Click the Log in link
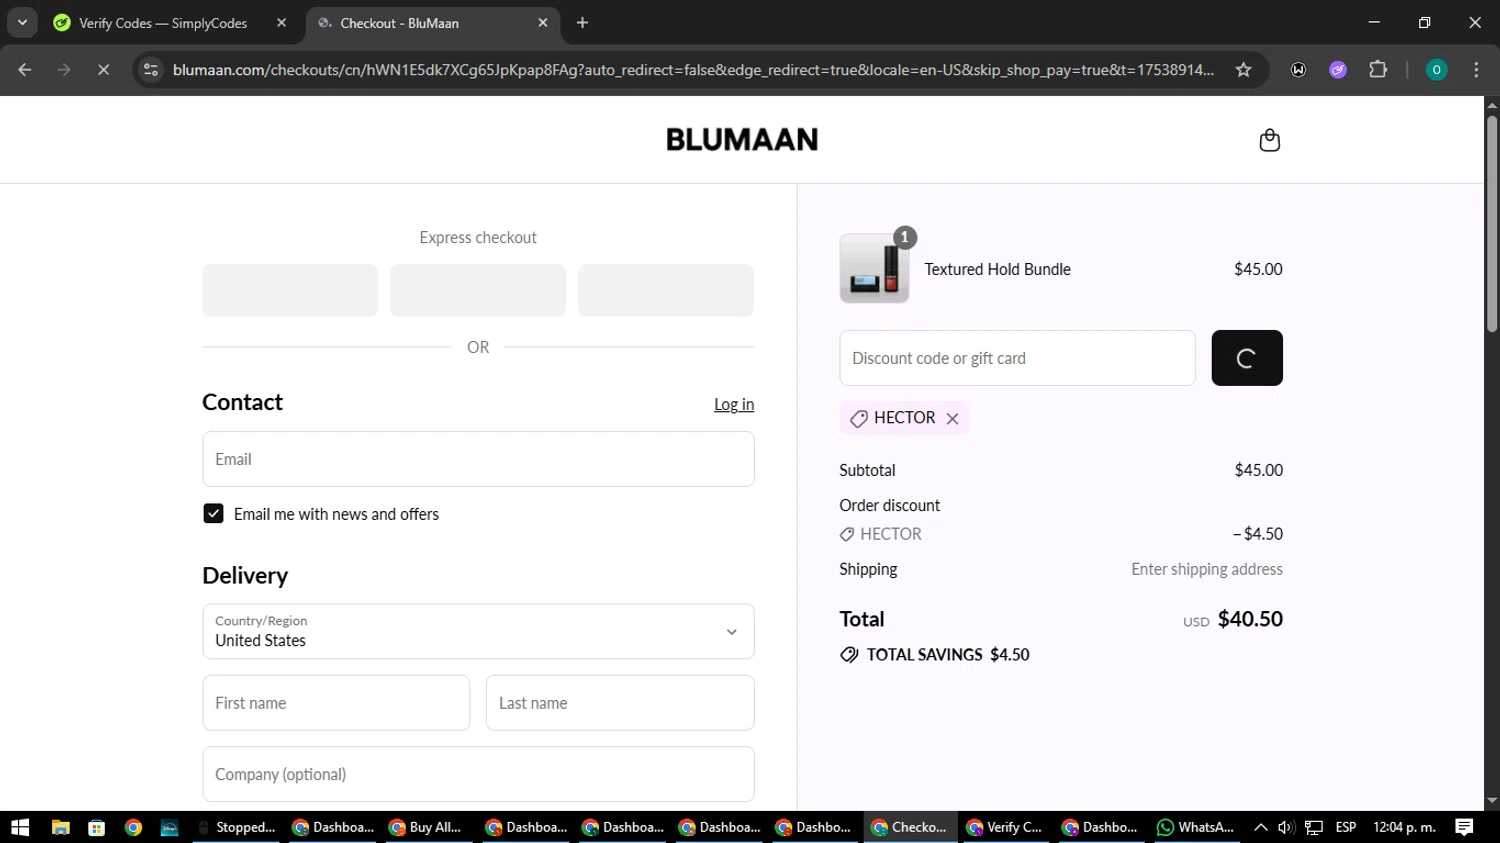The height and width of the screenshot is (843, 1500). (x=734, y=404)
